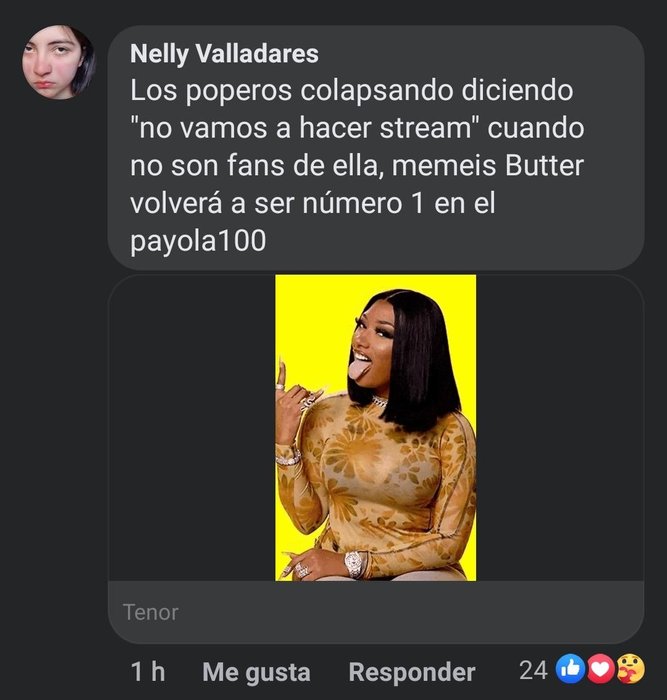
Task: Select the comment text bubble
Action: coord(375,147)
